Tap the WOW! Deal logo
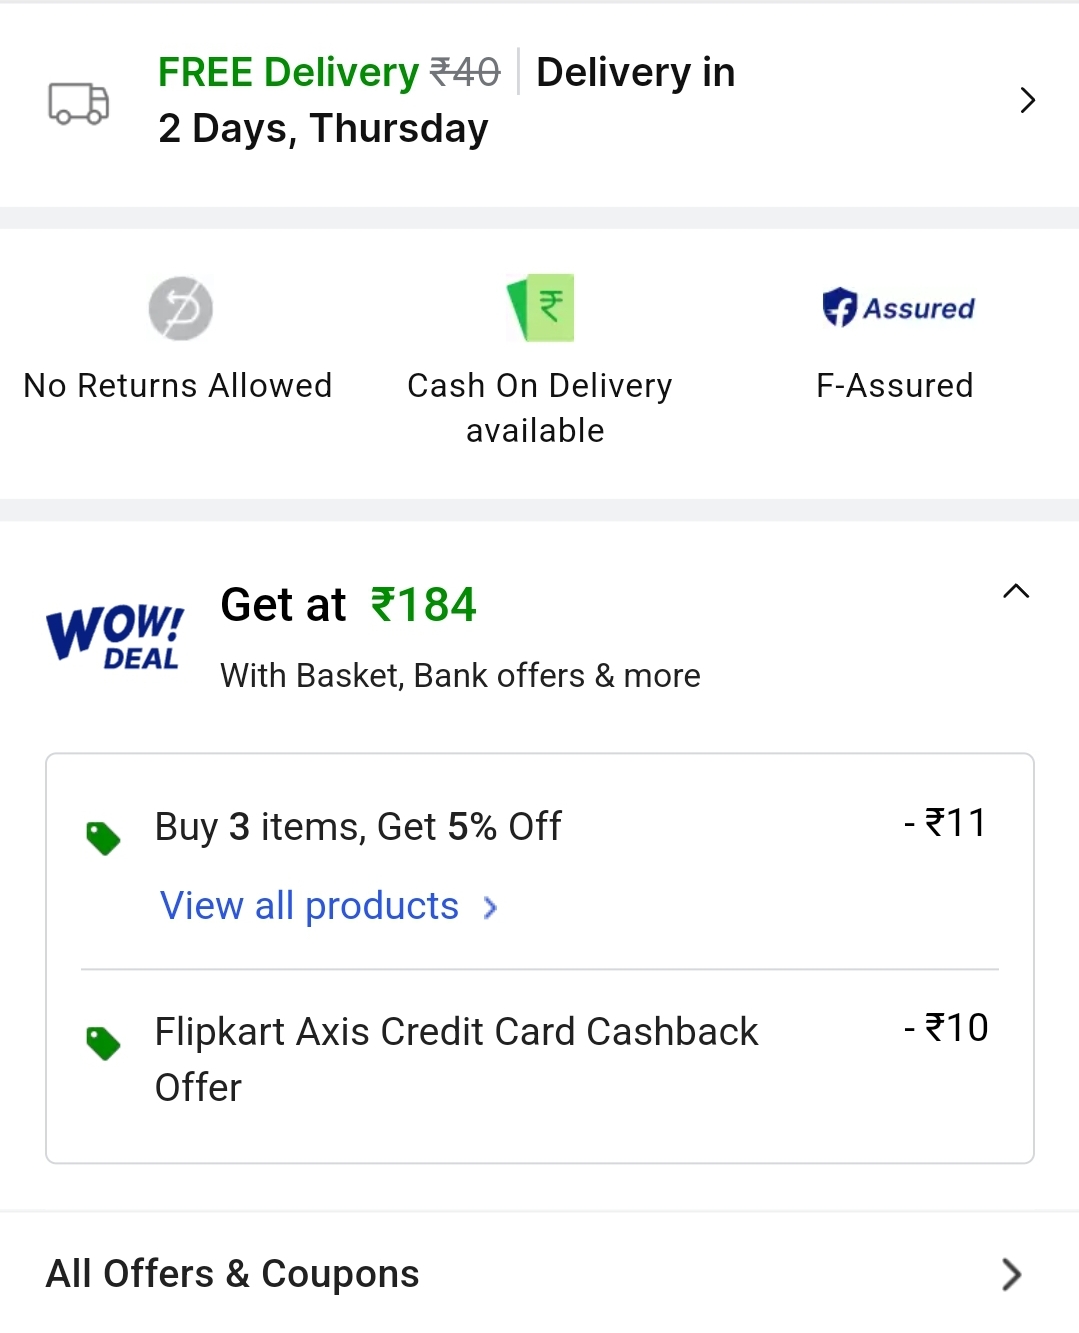This screenshot has height=1333, width=1079. (115, 636)
